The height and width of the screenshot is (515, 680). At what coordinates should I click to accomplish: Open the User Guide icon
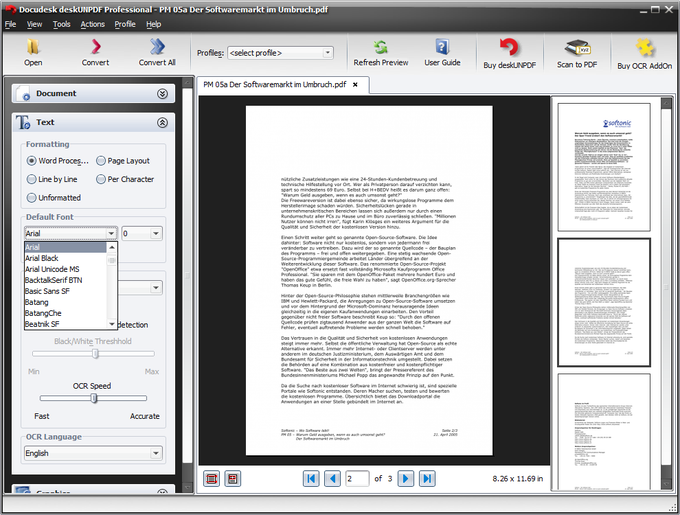point(442,47)
